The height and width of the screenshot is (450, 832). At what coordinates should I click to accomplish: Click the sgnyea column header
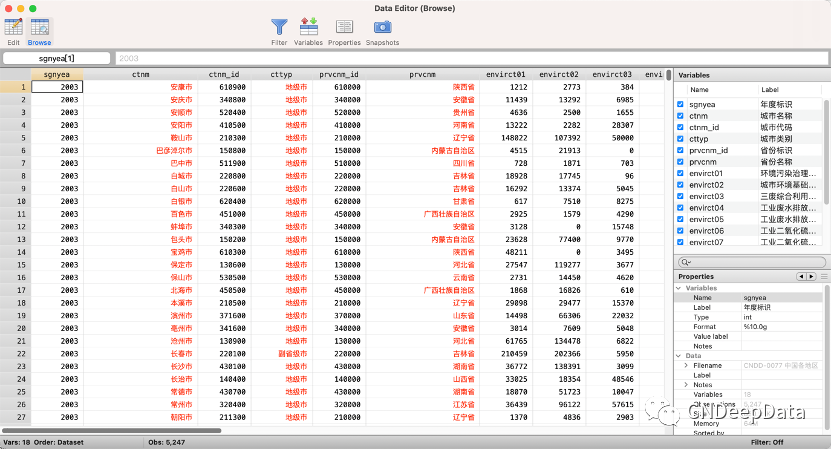pos(57,74)
